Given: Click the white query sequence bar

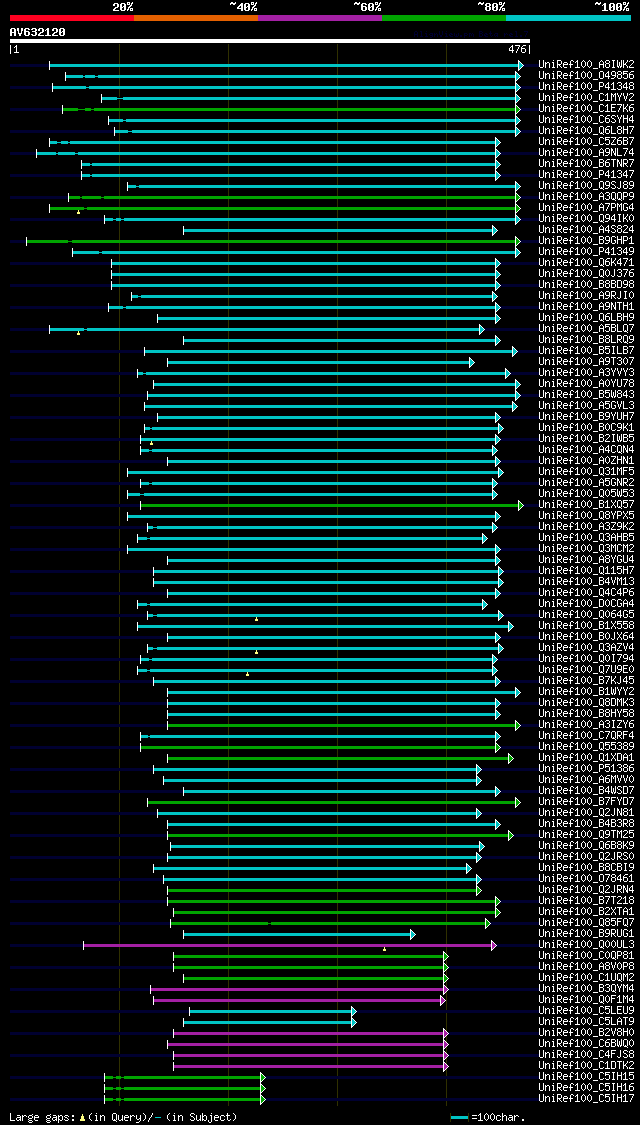Looking at the screenshot, I should [270, 41].
